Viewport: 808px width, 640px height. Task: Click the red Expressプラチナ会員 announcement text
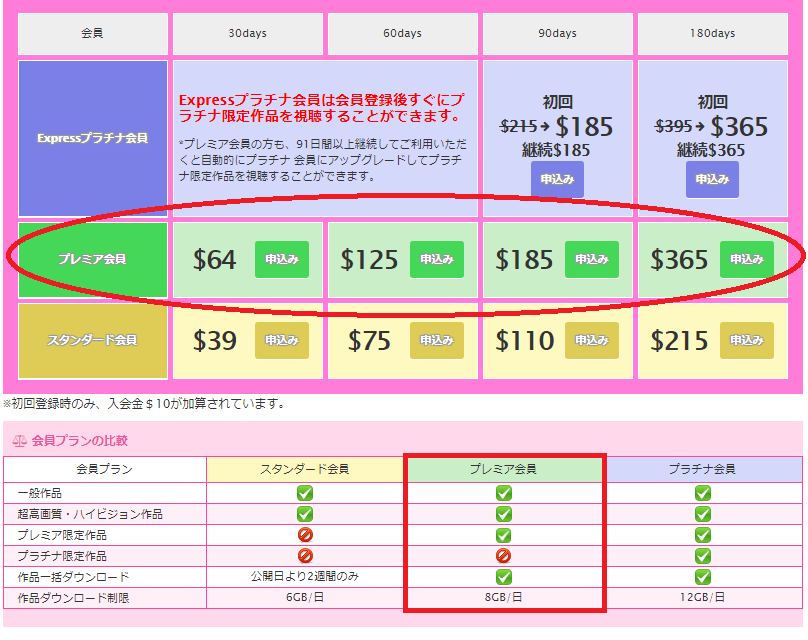coord(322,108)
